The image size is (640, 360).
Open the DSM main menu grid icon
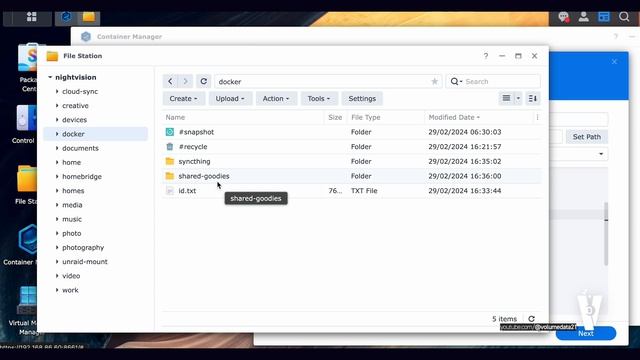click(31, 17)
